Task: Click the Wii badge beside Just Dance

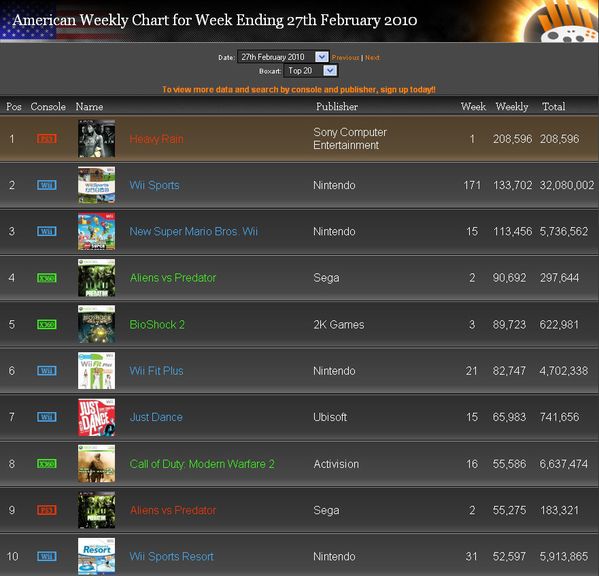Action: [47, 417]
